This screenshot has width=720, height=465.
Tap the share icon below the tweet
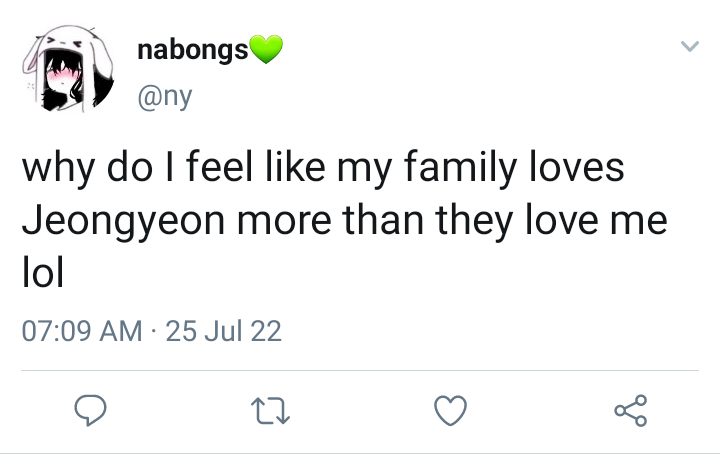pyautogui.click(x=631, y=410)
